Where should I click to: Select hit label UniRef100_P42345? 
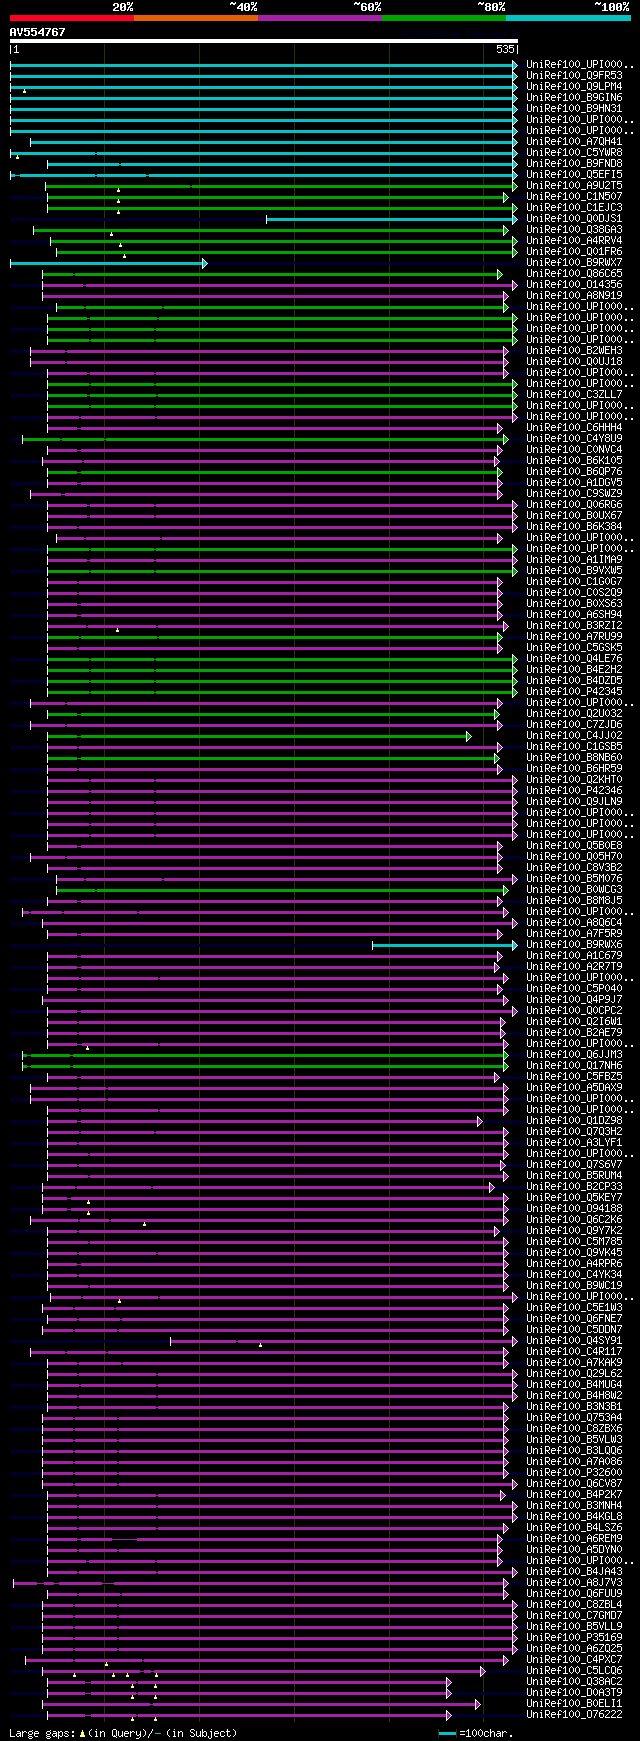click(x=574, y=691)
